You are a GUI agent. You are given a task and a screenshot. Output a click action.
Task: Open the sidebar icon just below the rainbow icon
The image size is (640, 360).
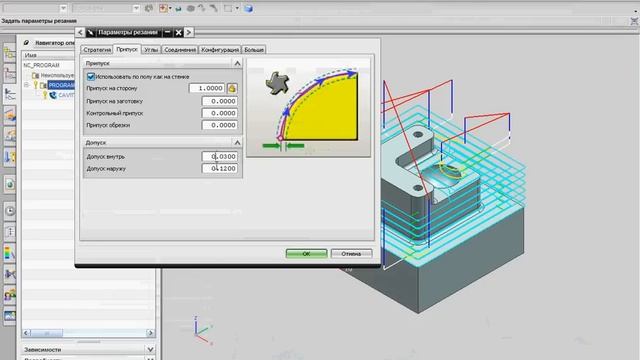pos(9,273)
